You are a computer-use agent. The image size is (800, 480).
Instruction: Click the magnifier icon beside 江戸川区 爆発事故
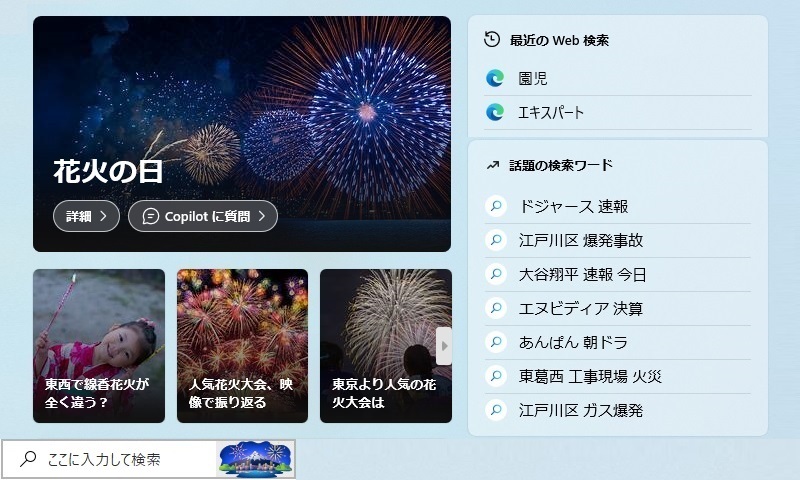tap(495, 240)
